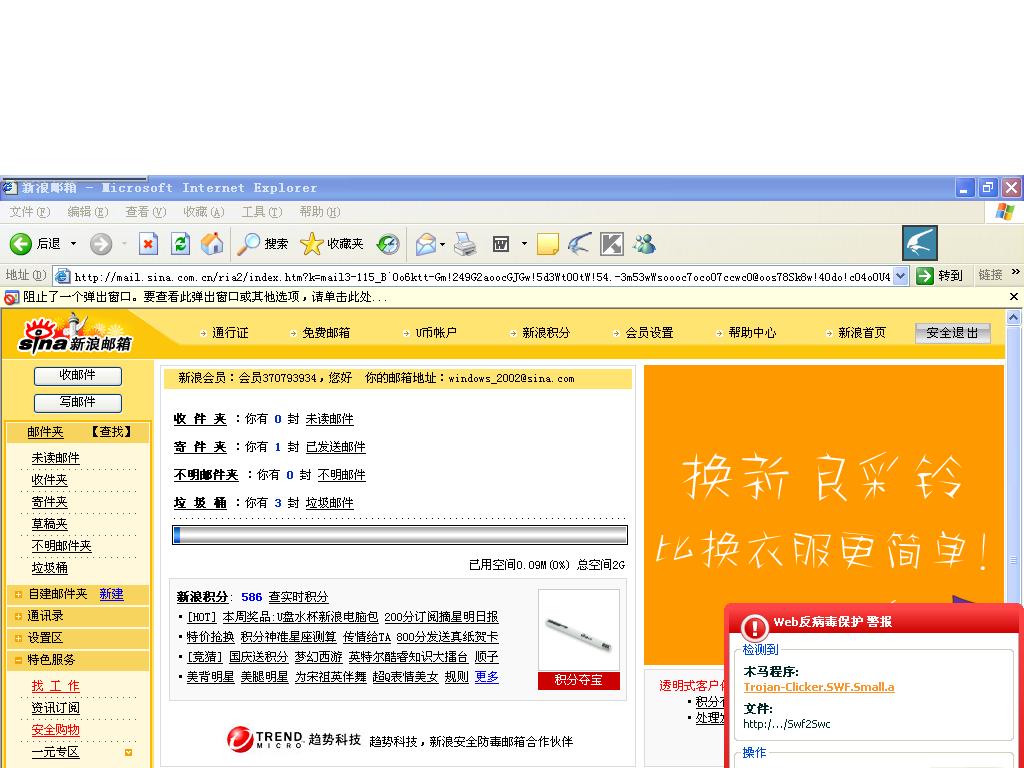Click the popup blocked icon in info bar

pos(11,298)
